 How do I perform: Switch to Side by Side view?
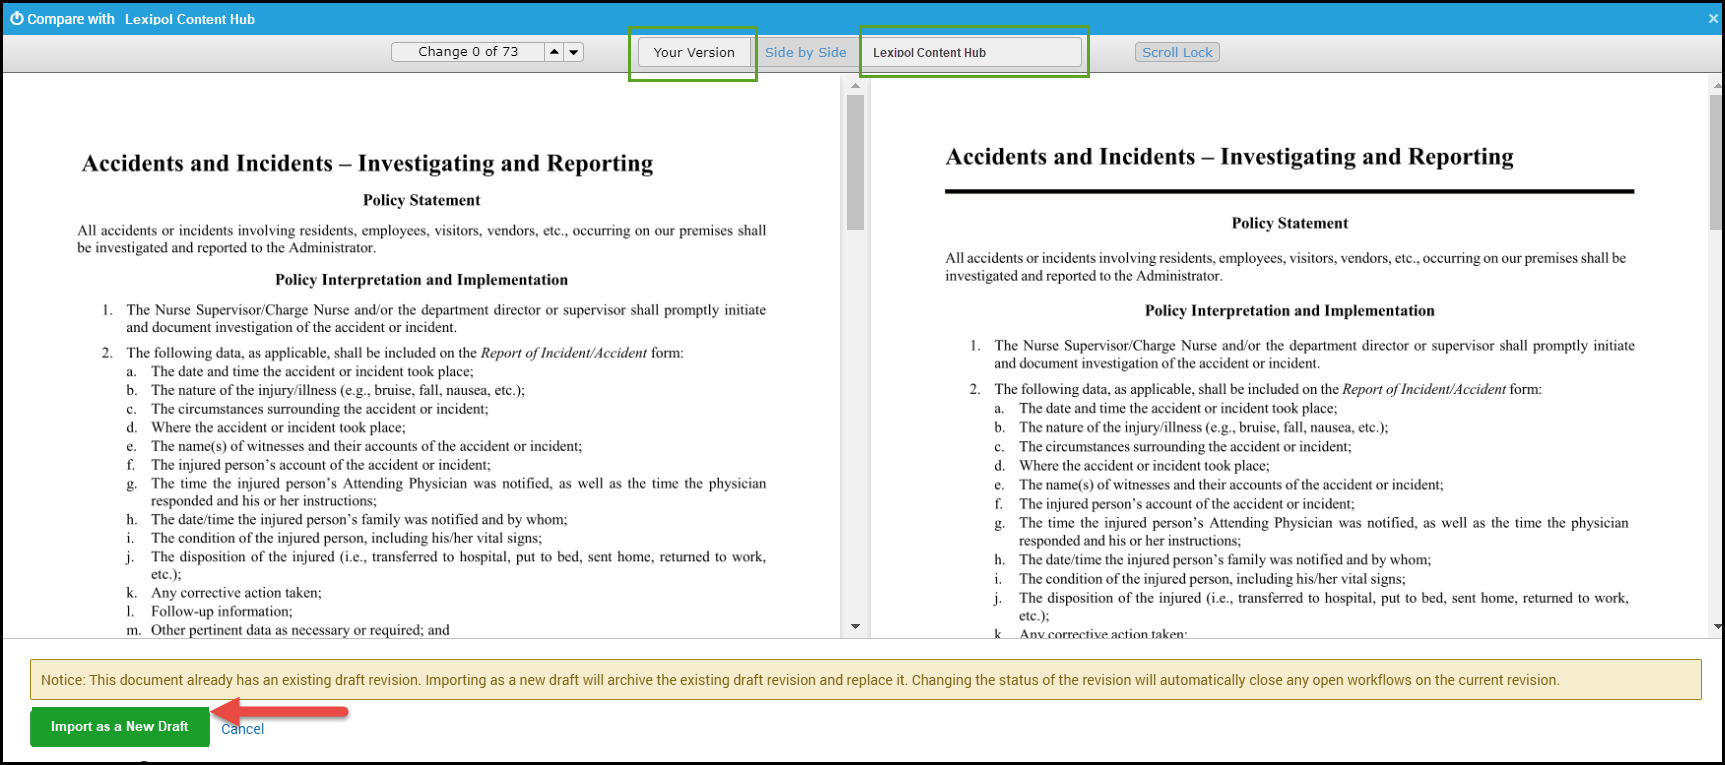coord(805,52)
